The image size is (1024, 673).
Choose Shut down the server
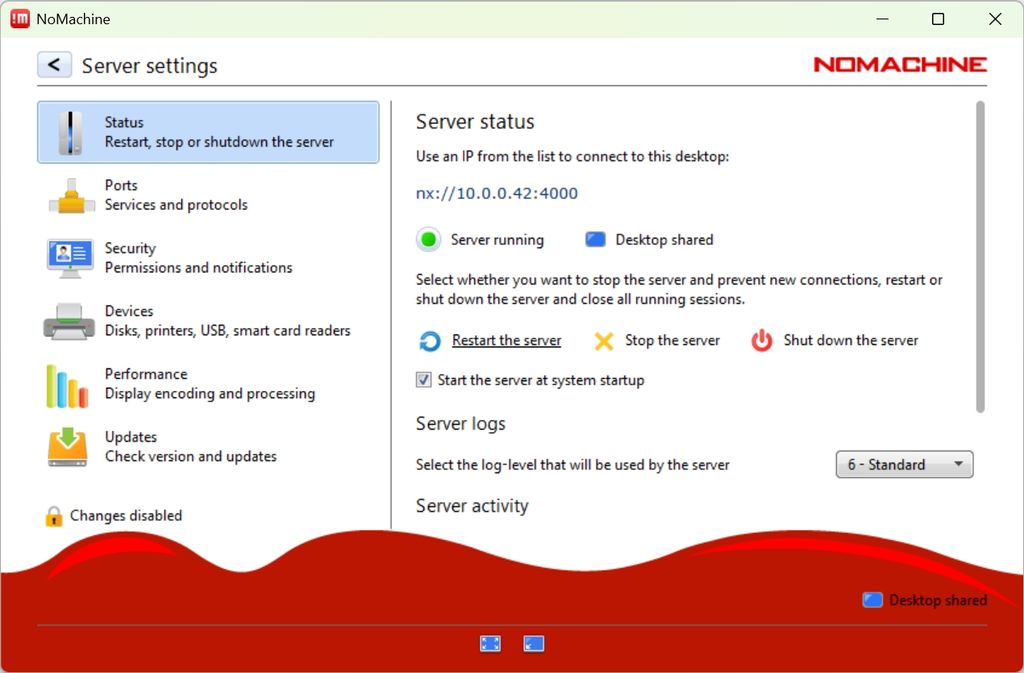tap(850, 340)
